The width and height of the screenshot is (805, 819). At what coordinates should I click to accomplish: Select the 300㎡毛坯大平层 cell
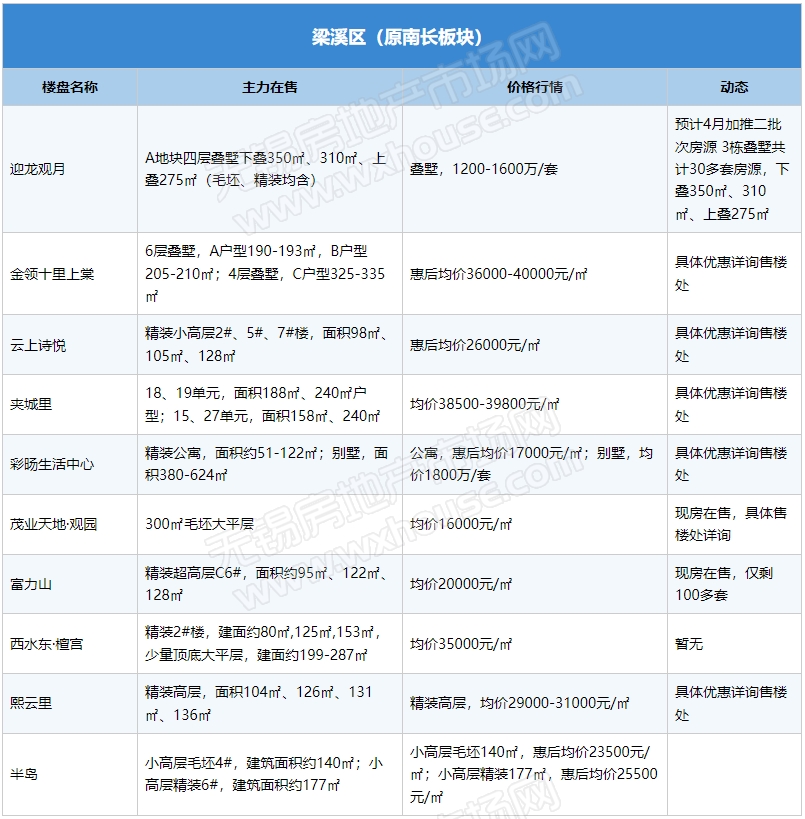270,524
